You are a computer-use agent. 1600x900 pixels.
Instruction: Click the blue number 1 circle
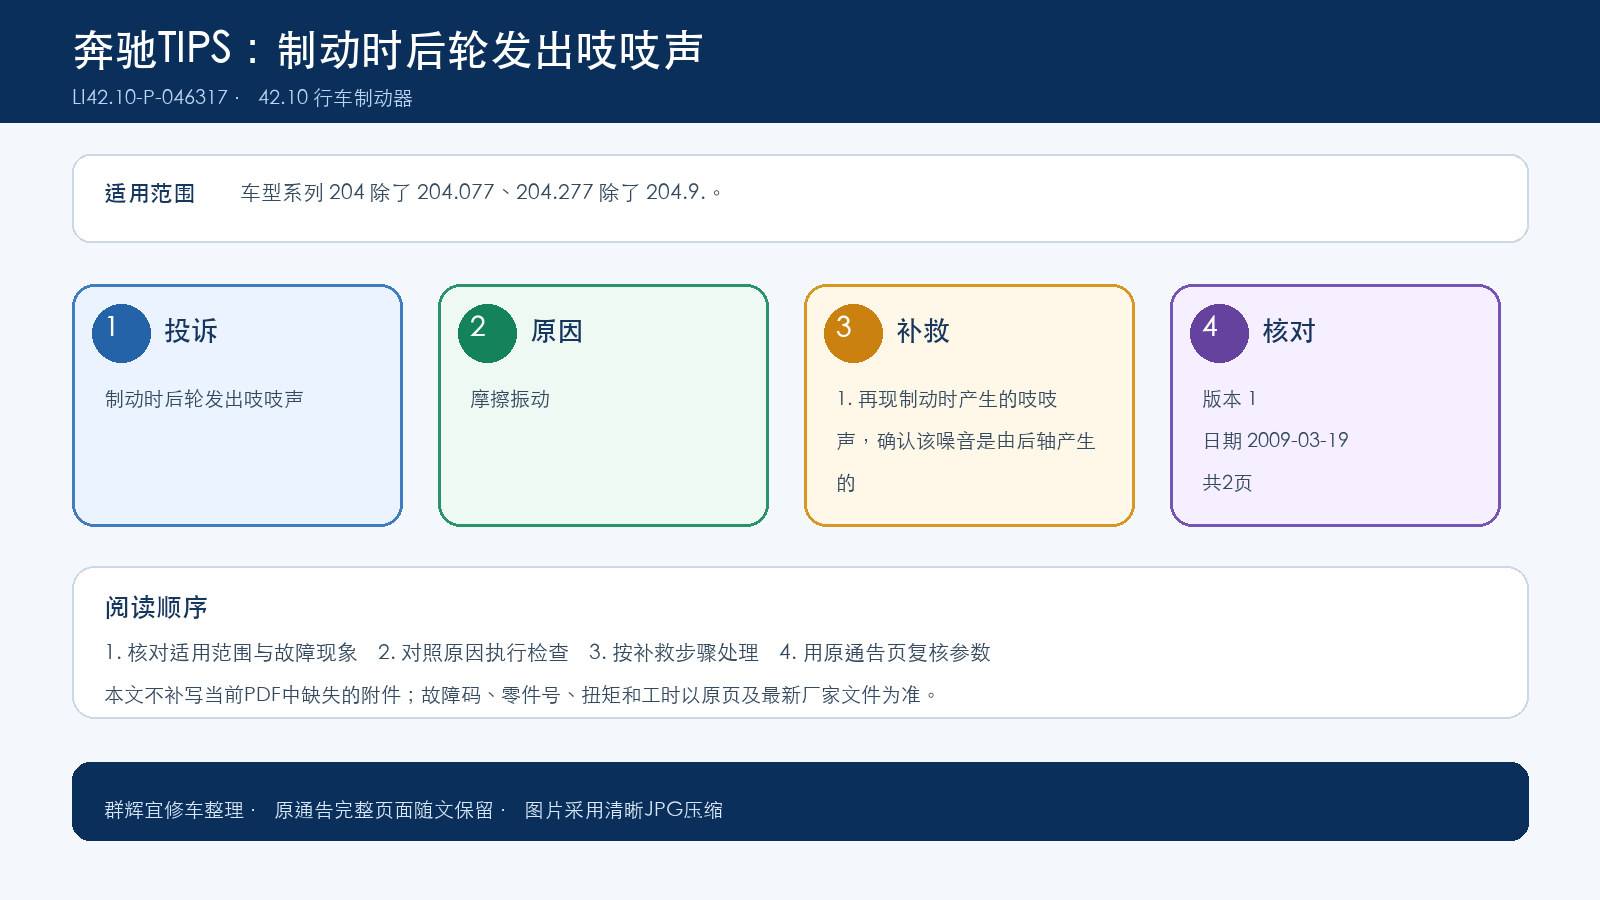(x=121, y=333)
